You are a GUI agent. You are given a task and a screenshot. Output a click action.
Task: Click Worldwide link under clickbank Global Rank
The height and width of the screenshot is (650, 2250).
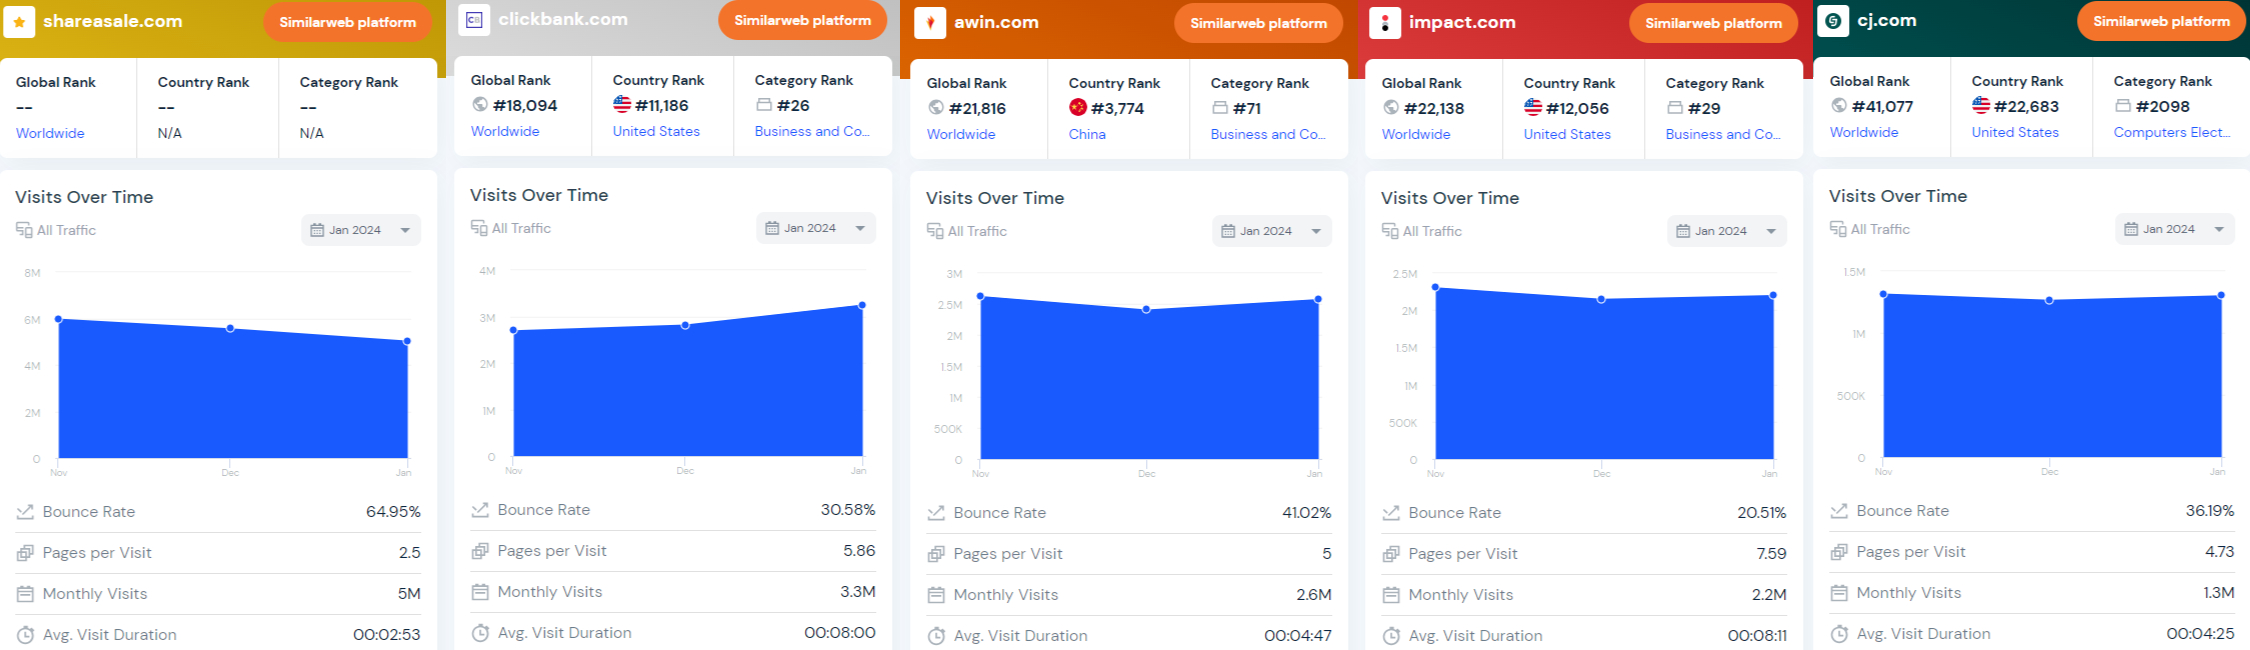(505, 131)
